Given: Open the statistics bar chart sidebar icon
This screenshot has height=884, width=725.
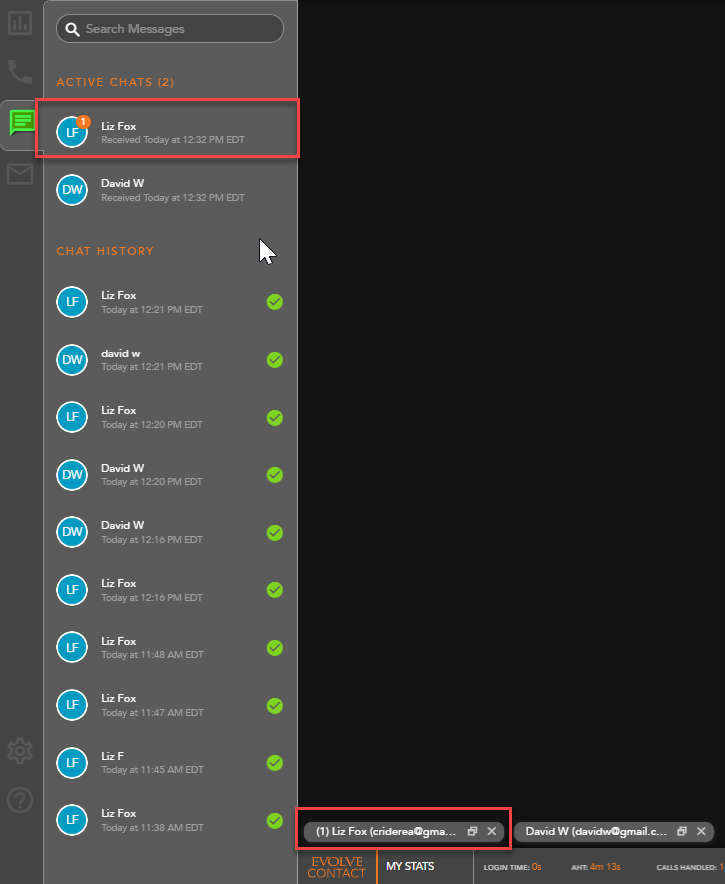Looking at the screenshot, I should tap(20, 23).
